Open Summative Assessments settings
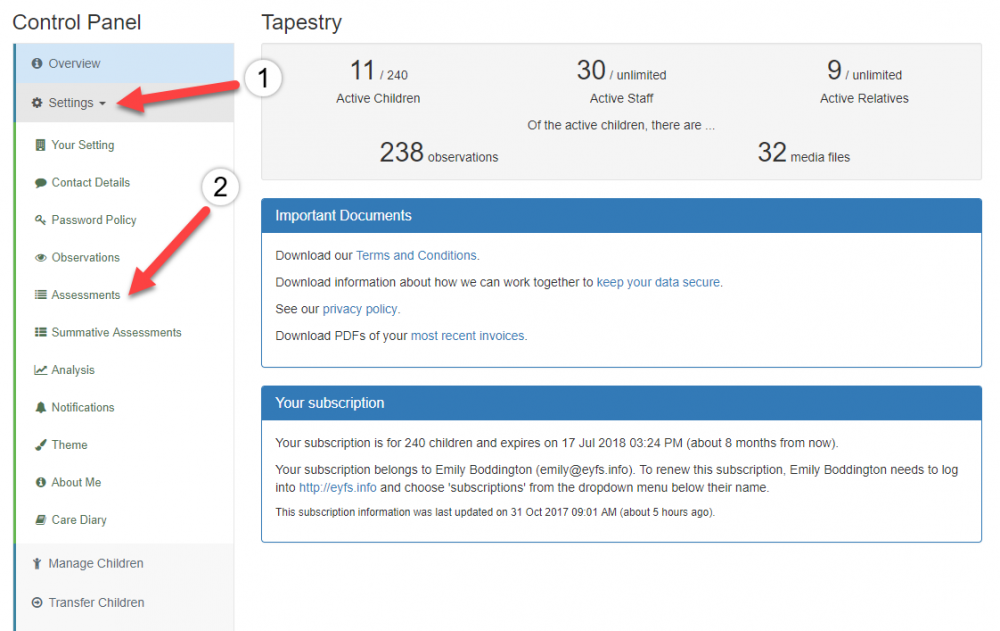 pos(116,333)
